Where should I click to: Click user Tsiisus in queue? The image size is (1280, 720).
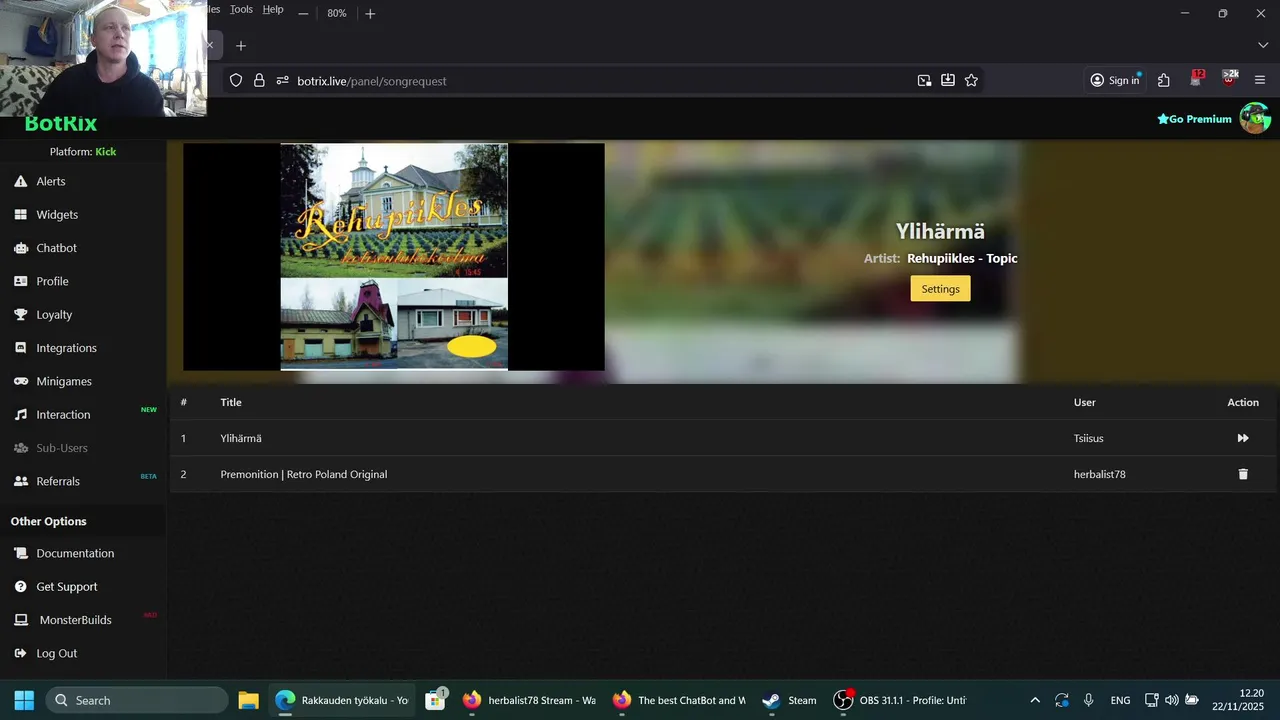(1089, 438)
